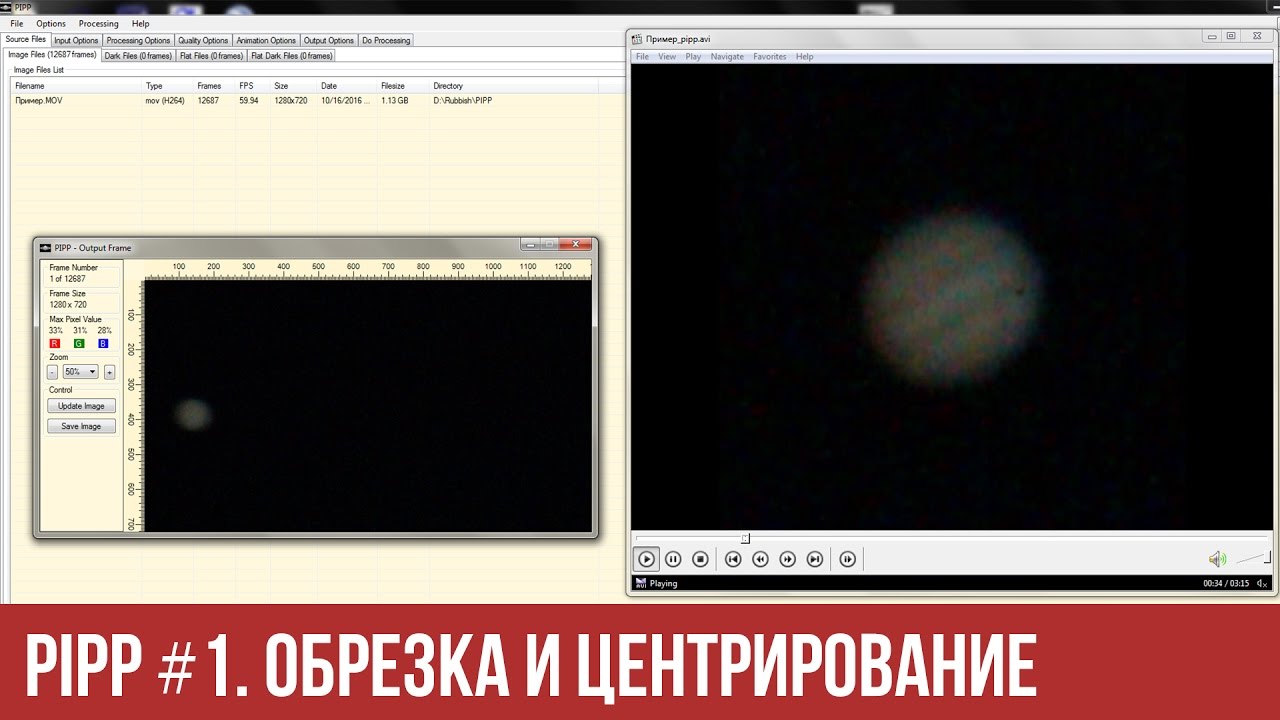The image size is (1280, 720).
Task: Click the Play button in media player
Action: (x=646, y=559)
